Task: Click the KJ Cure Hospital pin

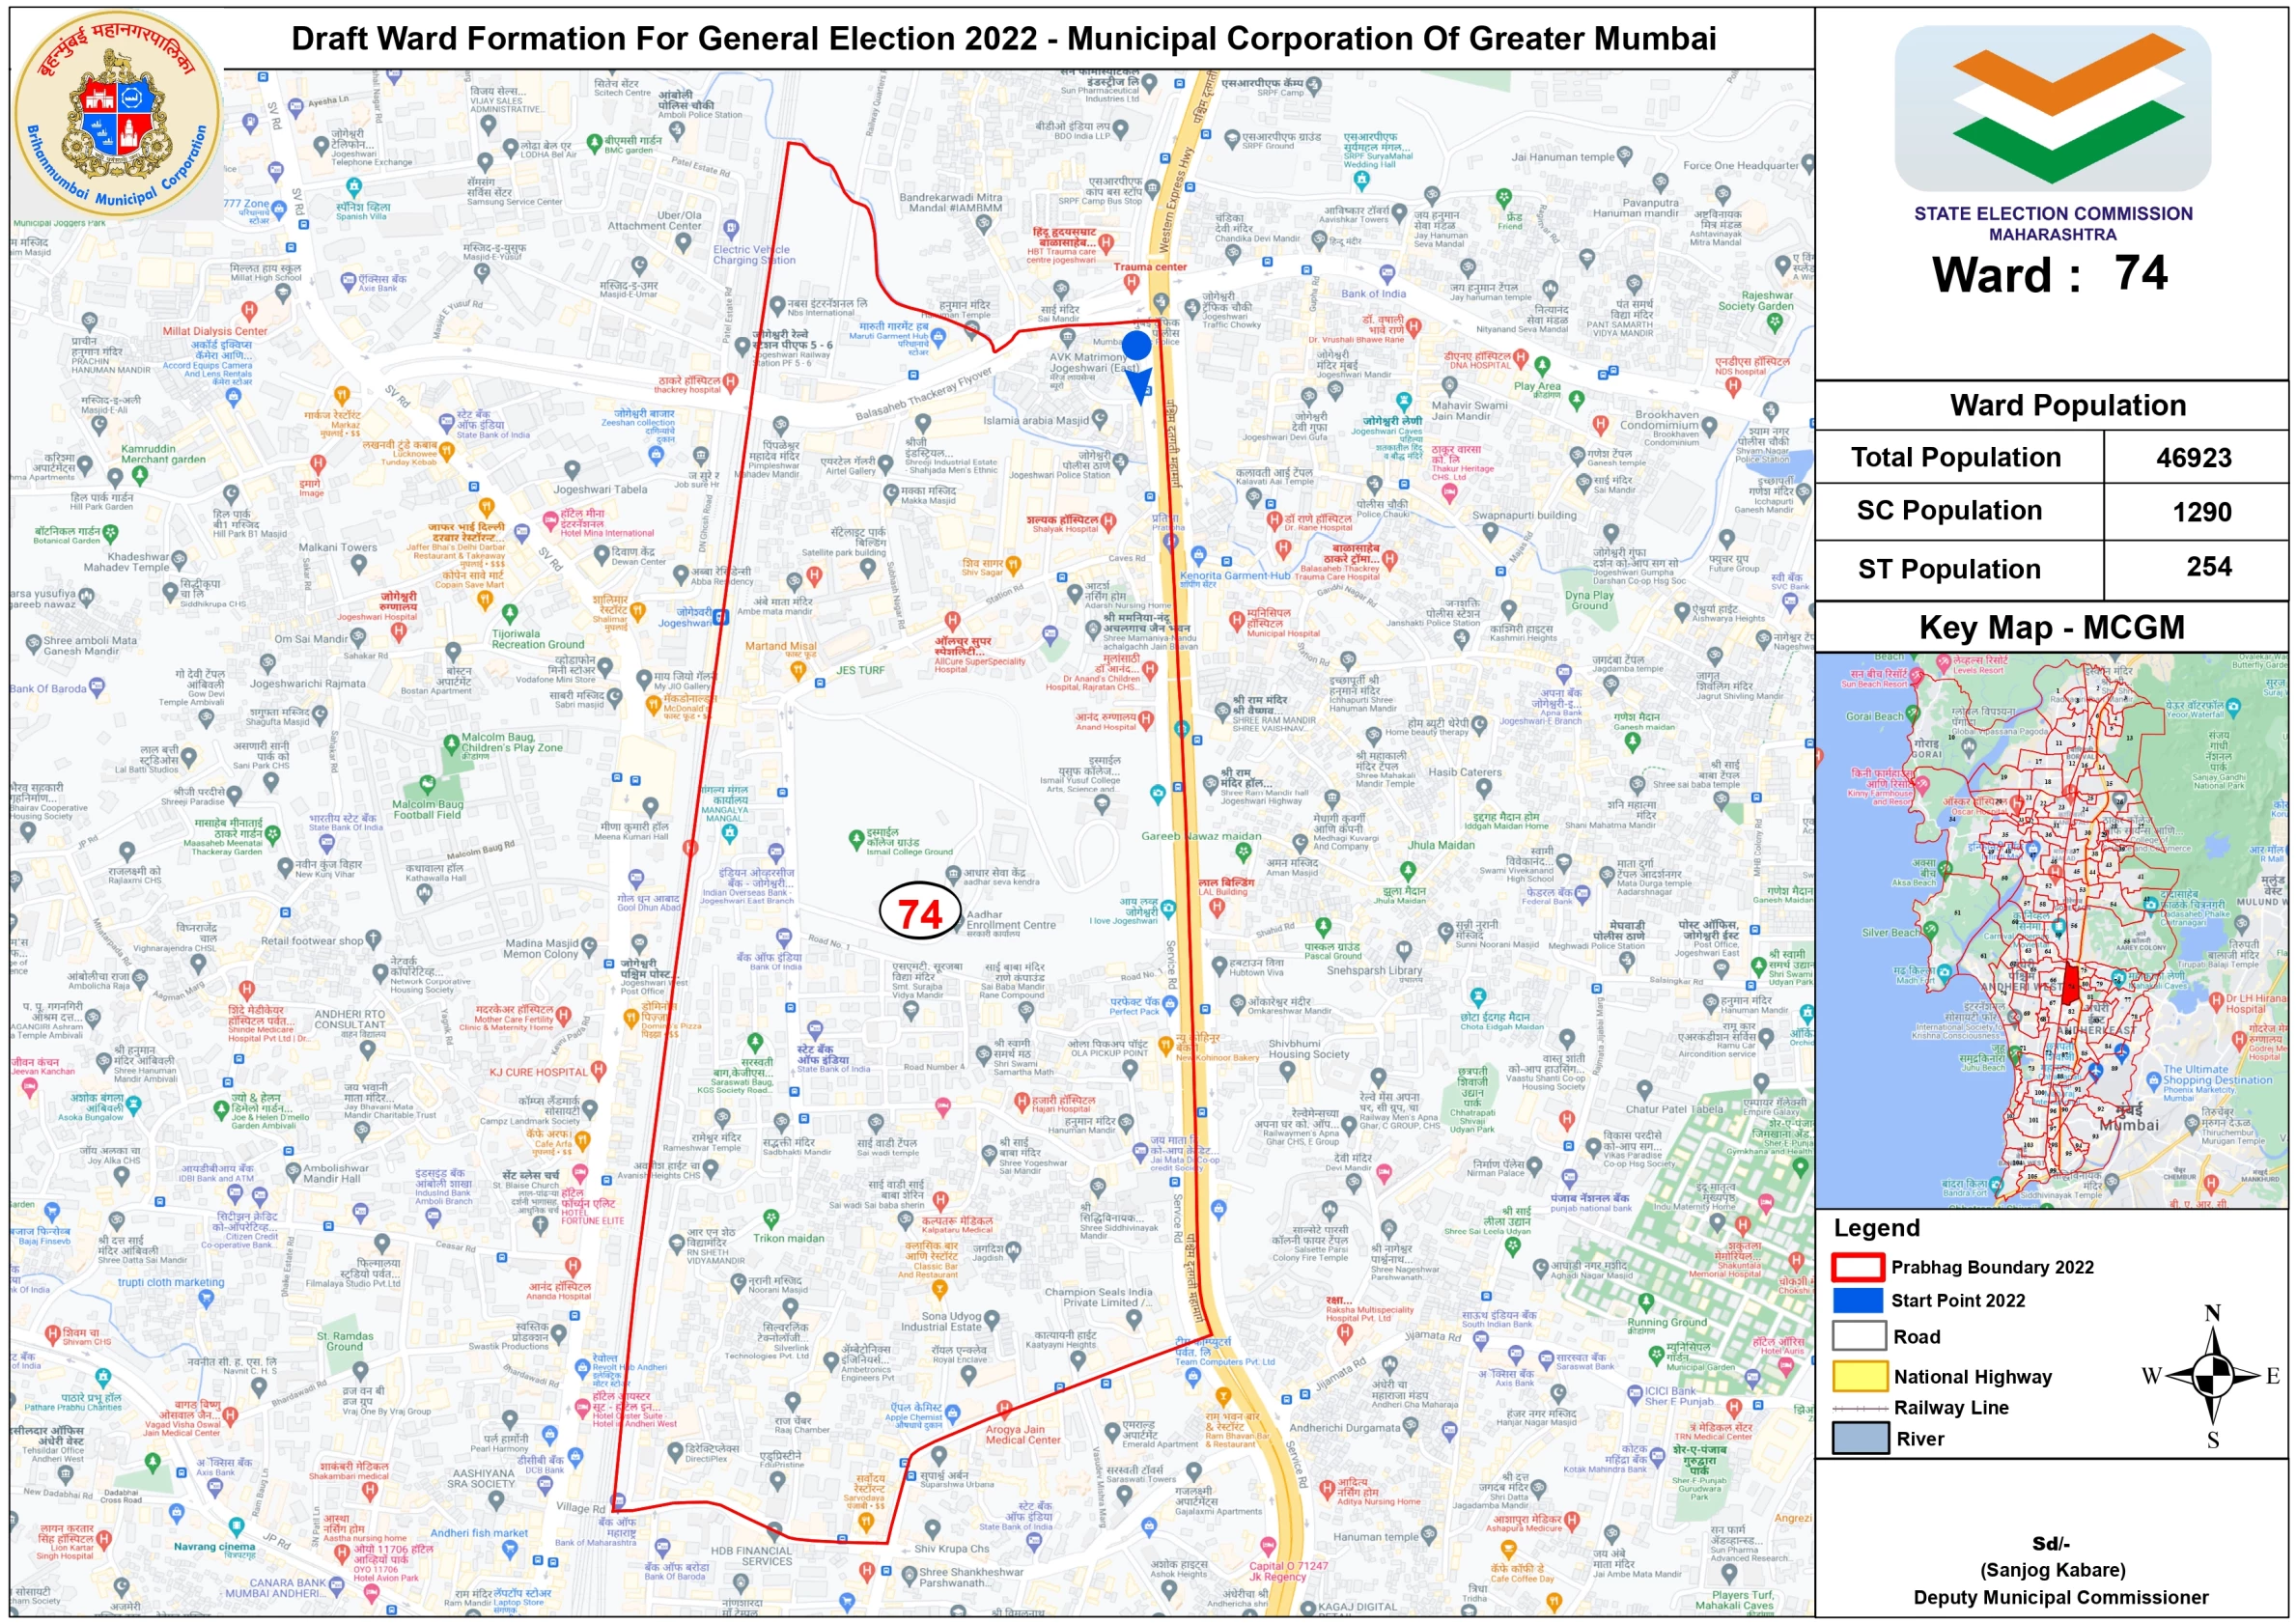Action: (x=598, y=1070)
